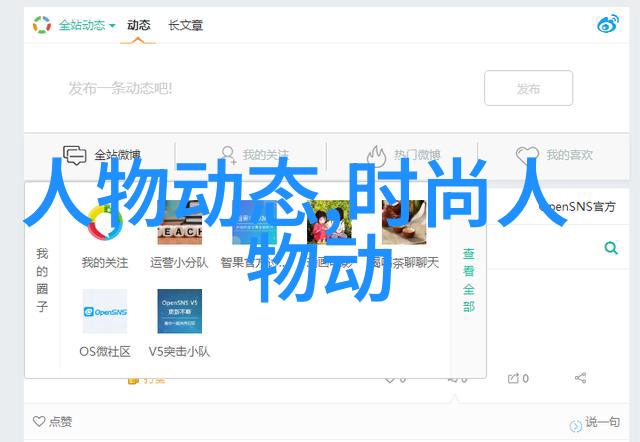Select the 全站微博 filter tab
Screen dimensions: 640x442
click(x=104, y=155)
